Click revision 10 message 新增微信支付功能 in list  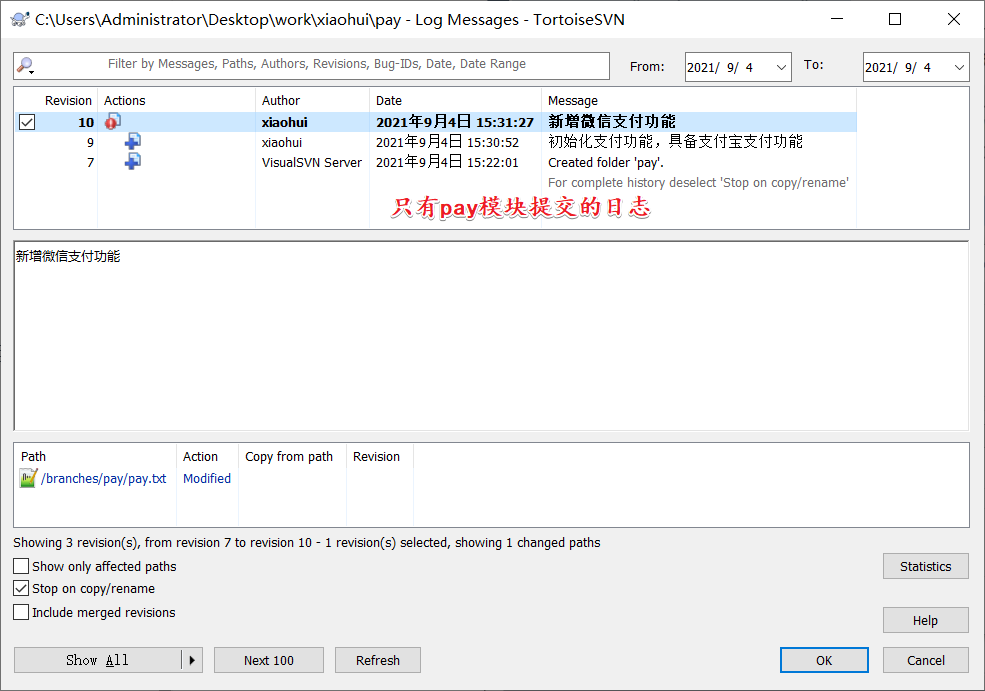pyautogui.click(x=612, y=121)
